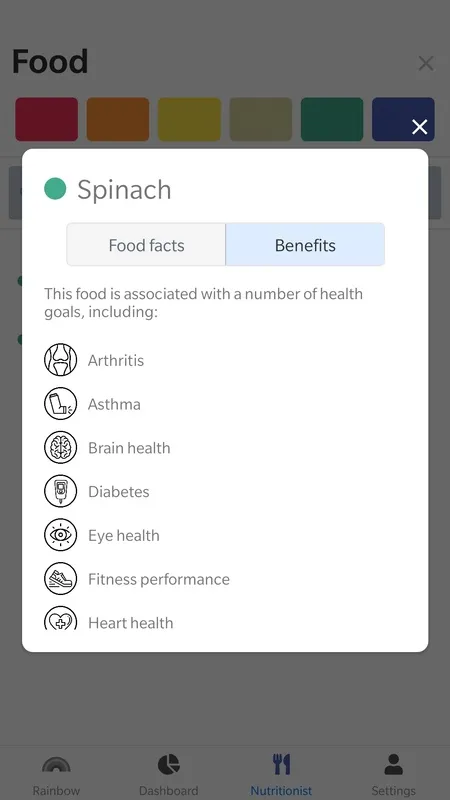Select the Benefits tab
This screenshot has width=450, height=800.
click(x=305, y=245)
